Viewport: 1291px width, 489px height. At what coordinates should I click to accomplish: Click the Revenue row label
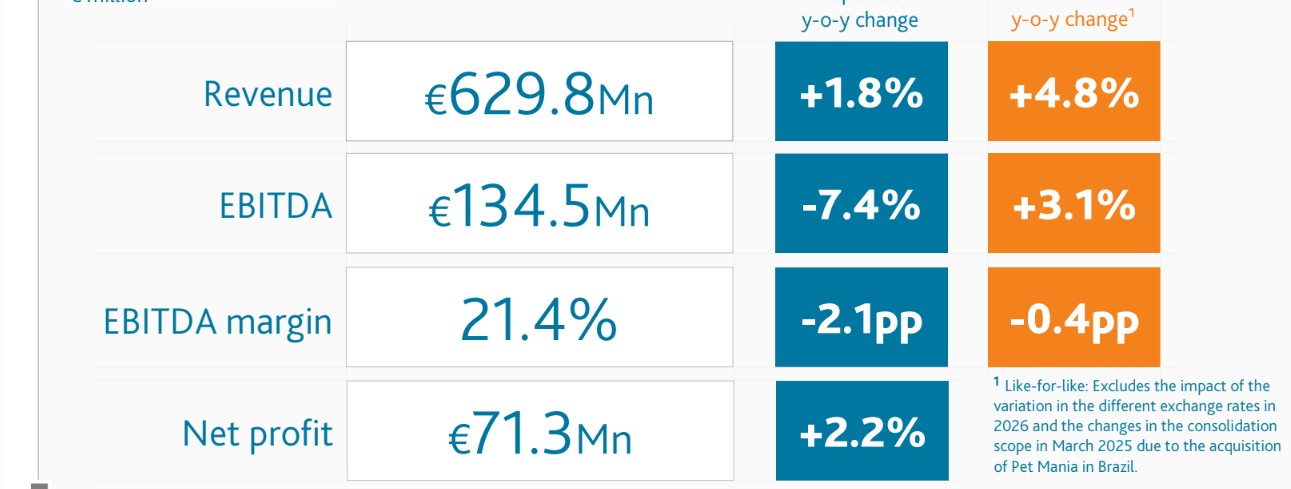[x=268, y=93]
